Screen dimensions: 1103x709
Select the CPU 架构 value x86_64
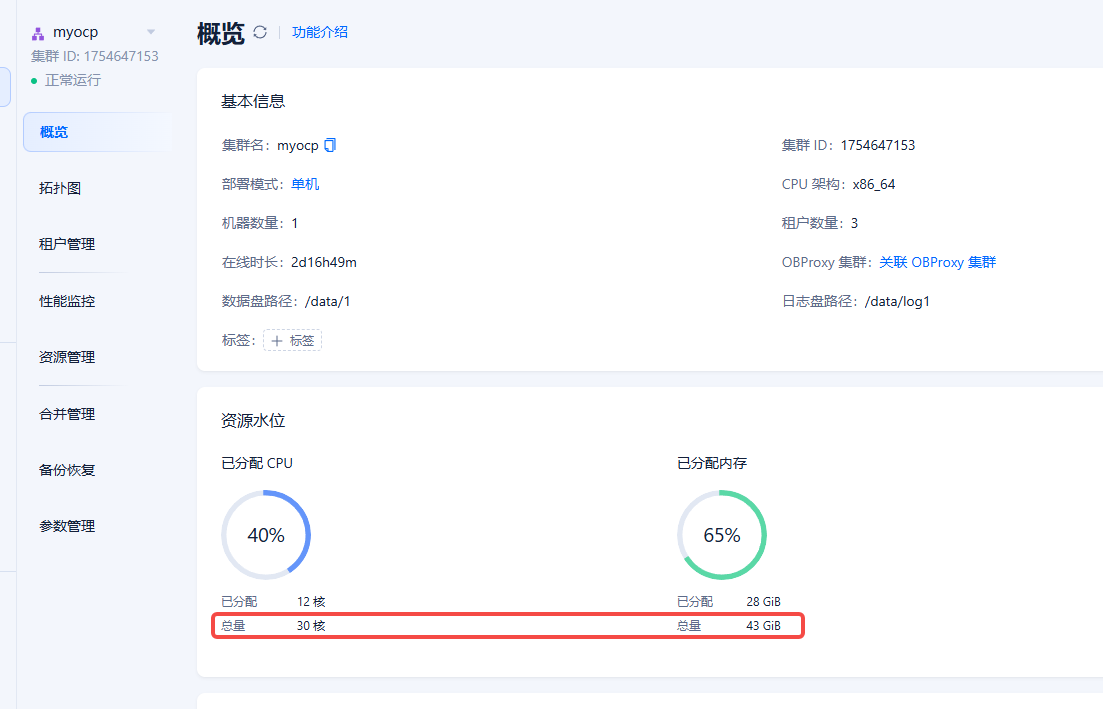[874, 184]
